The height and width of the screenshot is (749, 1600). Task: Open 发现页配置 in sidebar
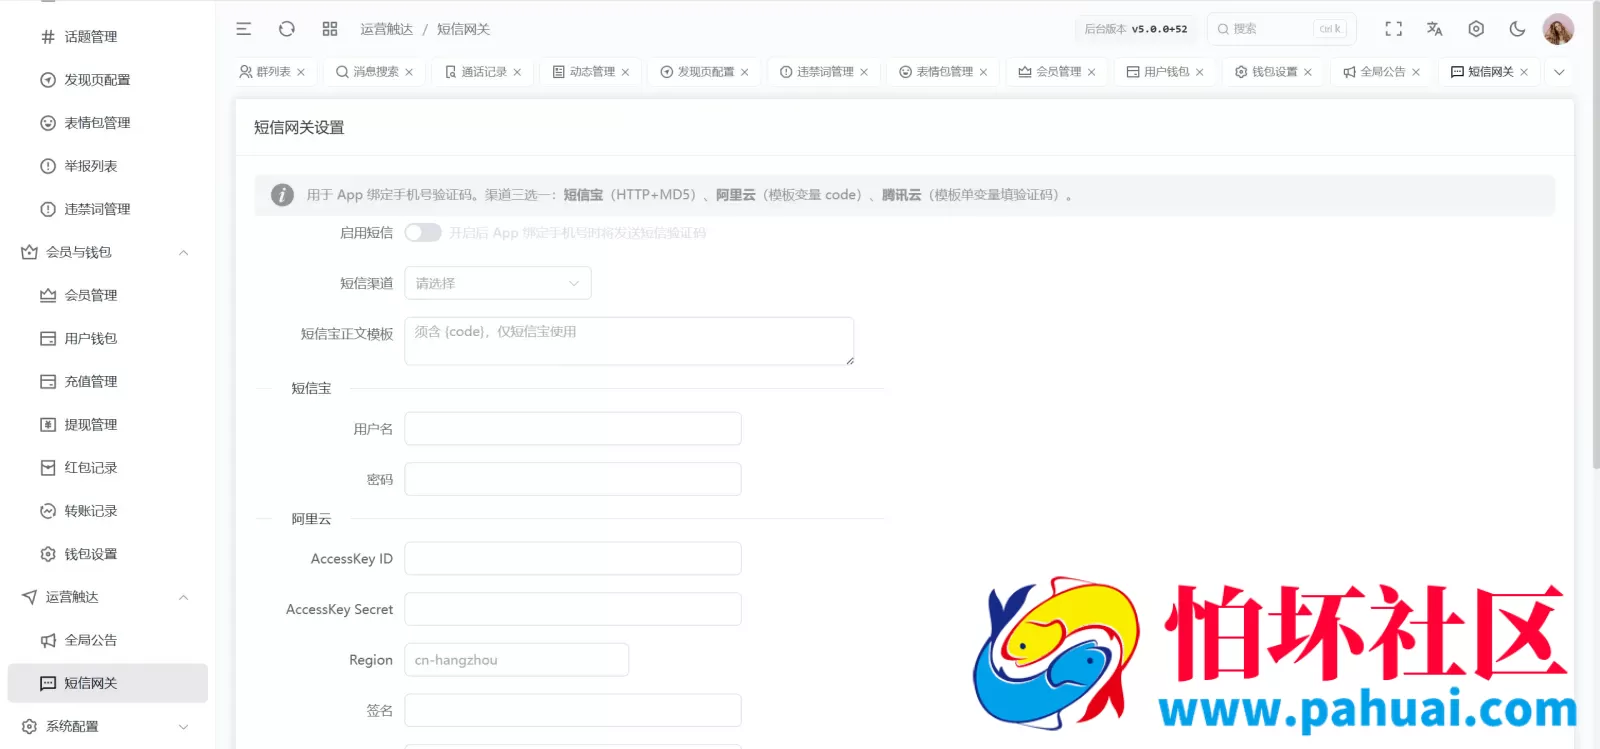point(108,80)
